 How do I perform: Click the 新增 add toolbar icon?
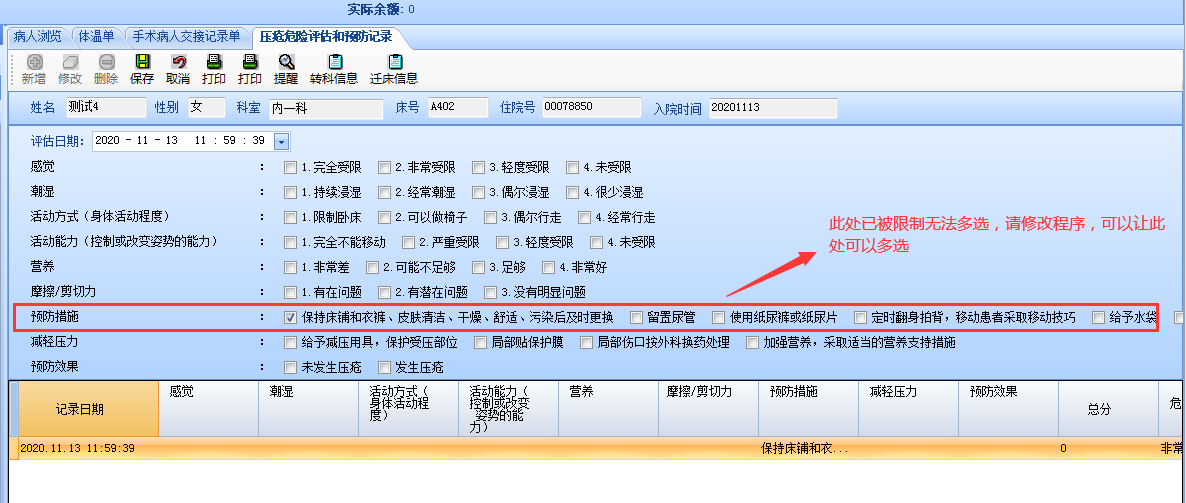pyautogui.click(x=34, y=63)
